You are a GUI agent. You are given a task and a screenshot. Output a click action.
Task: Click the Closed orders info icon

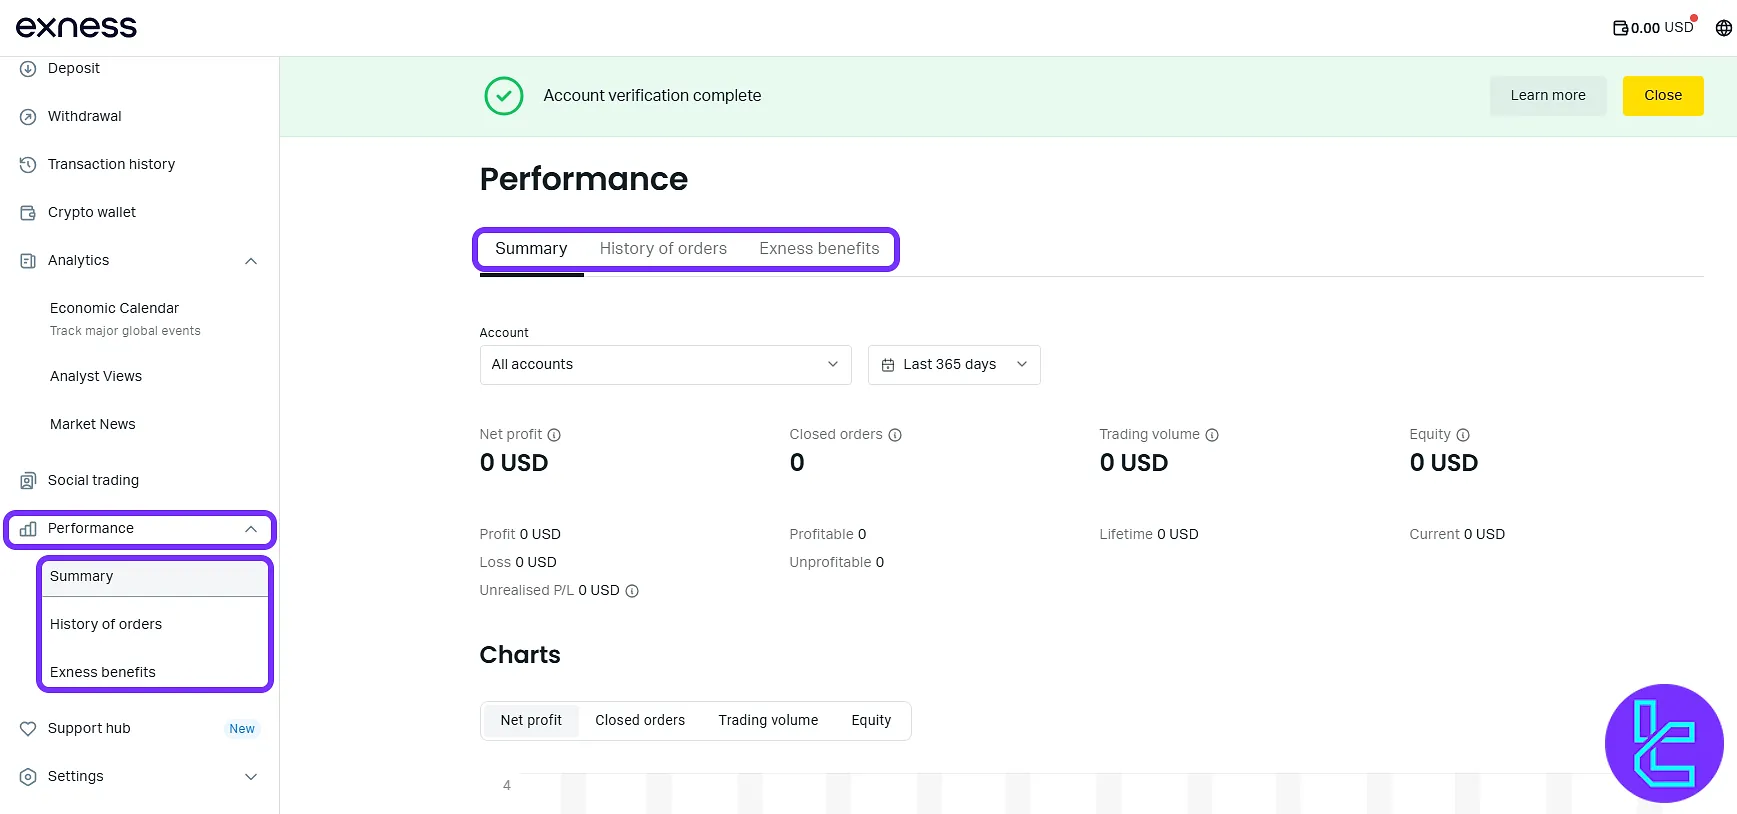click(x=895, y=435)
